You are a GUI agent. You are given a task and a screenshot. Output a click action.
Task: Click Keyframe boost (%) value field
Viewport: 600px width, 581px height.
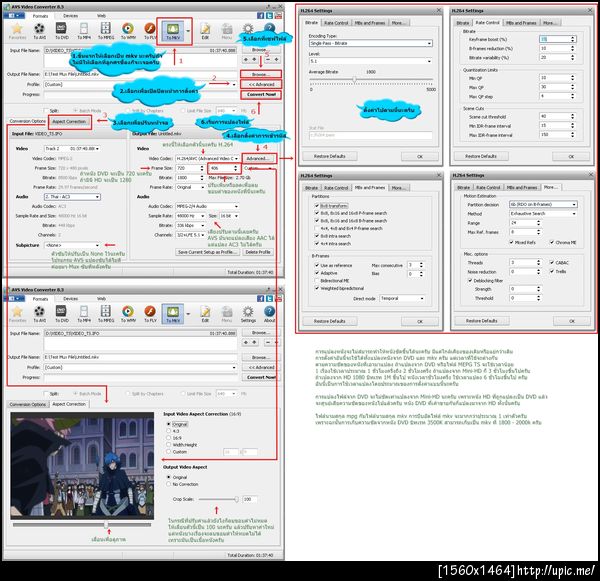[557, 39]
